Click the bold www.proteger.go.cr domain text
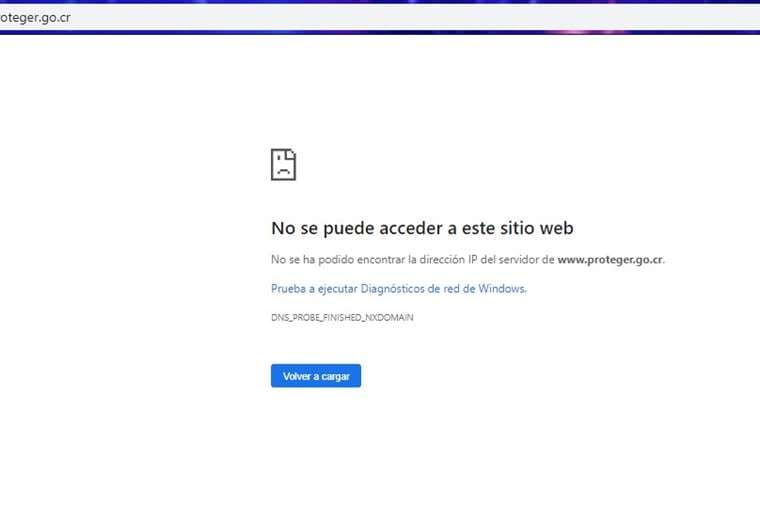 609,259
